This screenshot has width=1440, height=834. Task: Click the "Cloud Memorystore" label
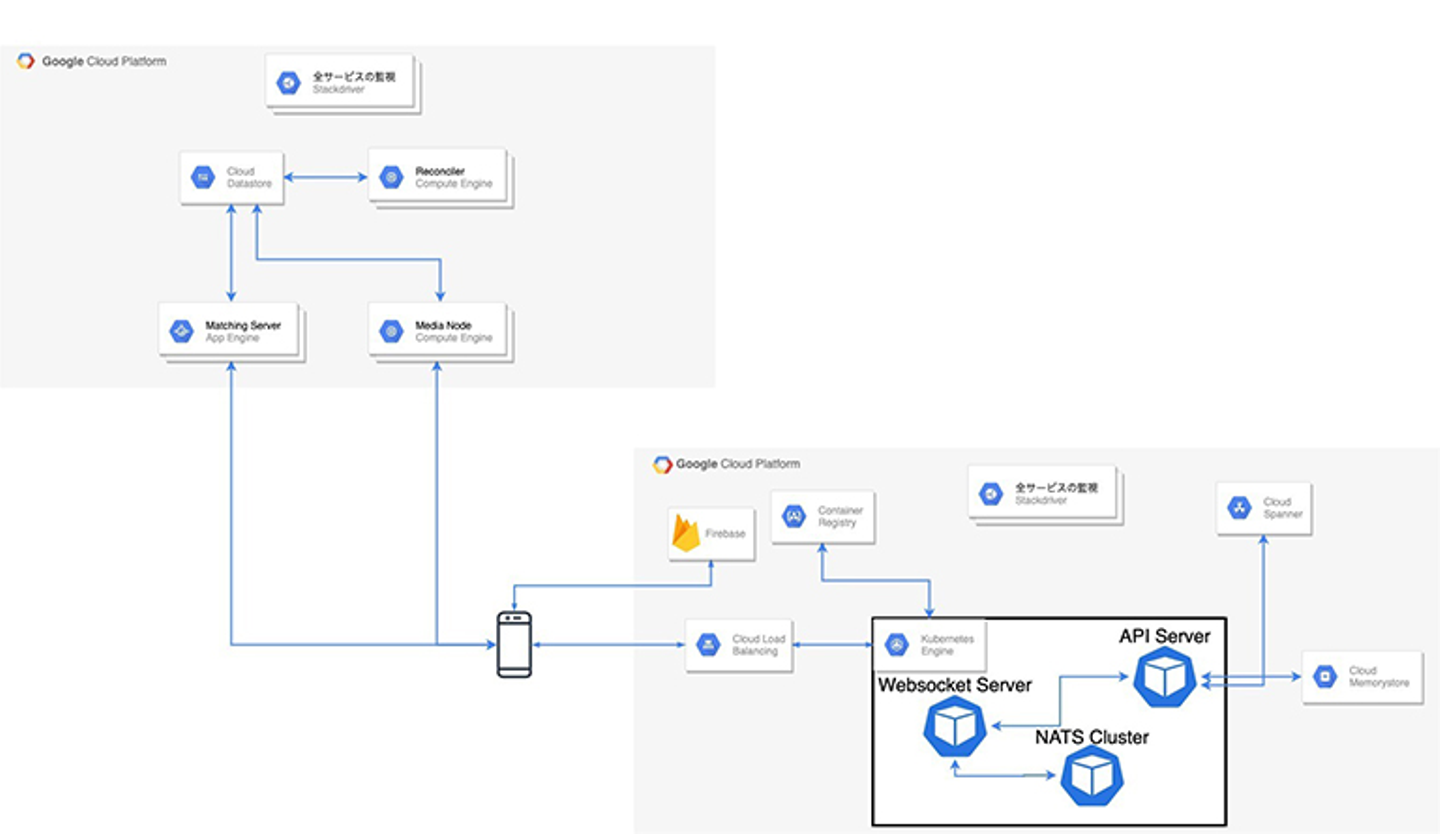coord(1379,677)
